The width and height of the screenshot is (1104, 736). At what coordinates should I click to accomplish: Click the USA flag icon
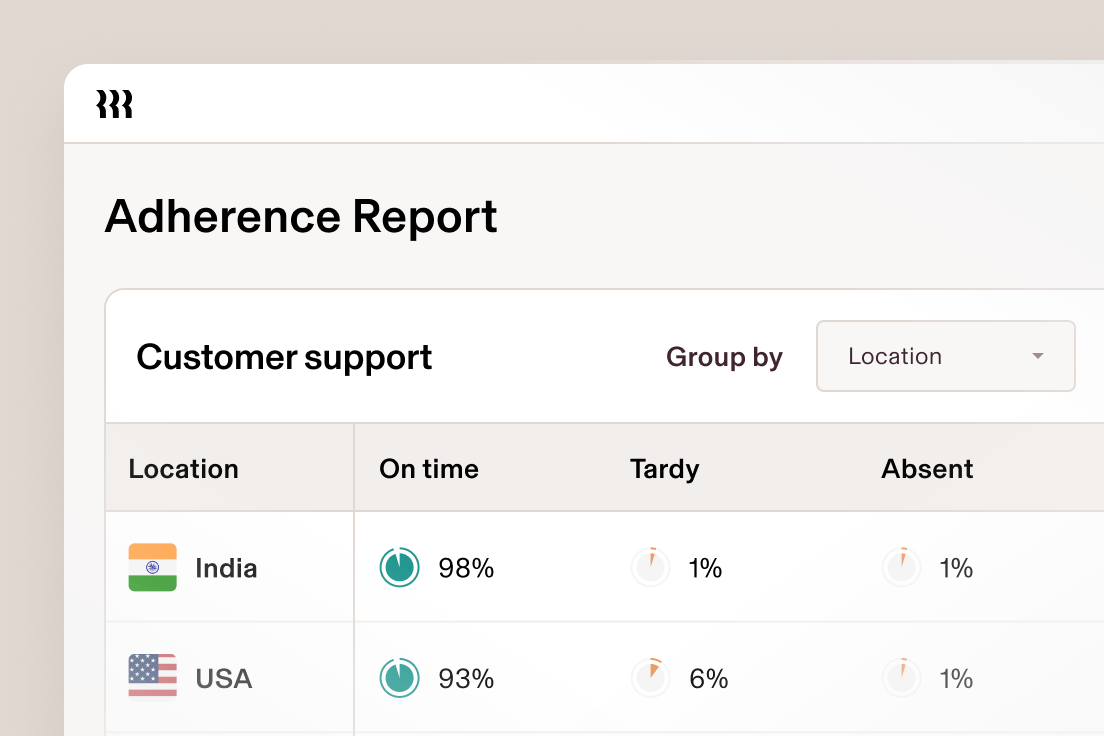tap(152, 677)
